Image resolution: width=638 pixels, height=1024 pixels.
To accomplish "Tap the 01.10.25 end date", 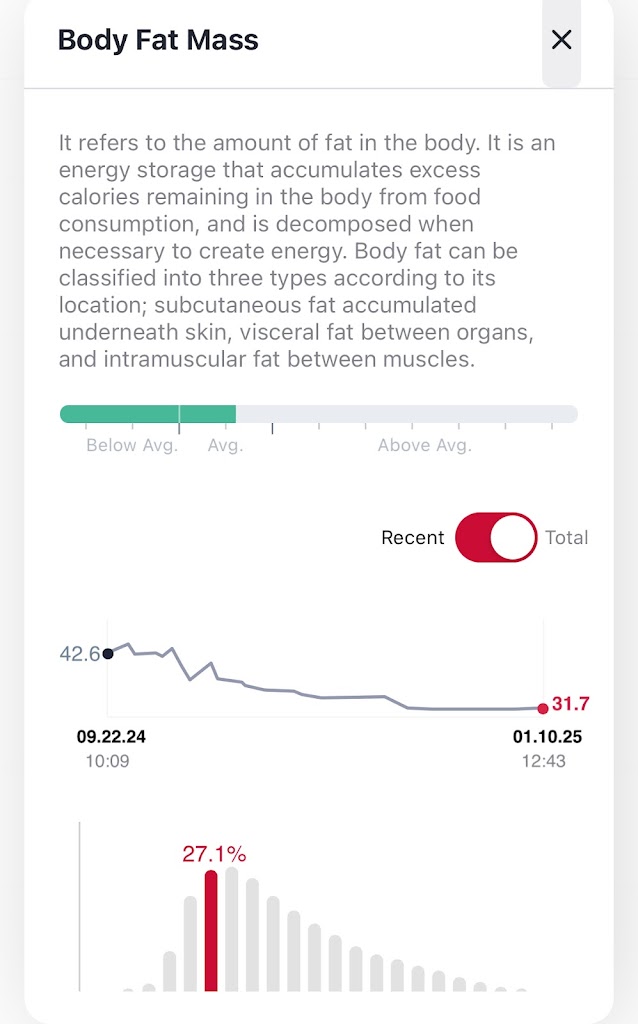I will [x=547, y=738].
